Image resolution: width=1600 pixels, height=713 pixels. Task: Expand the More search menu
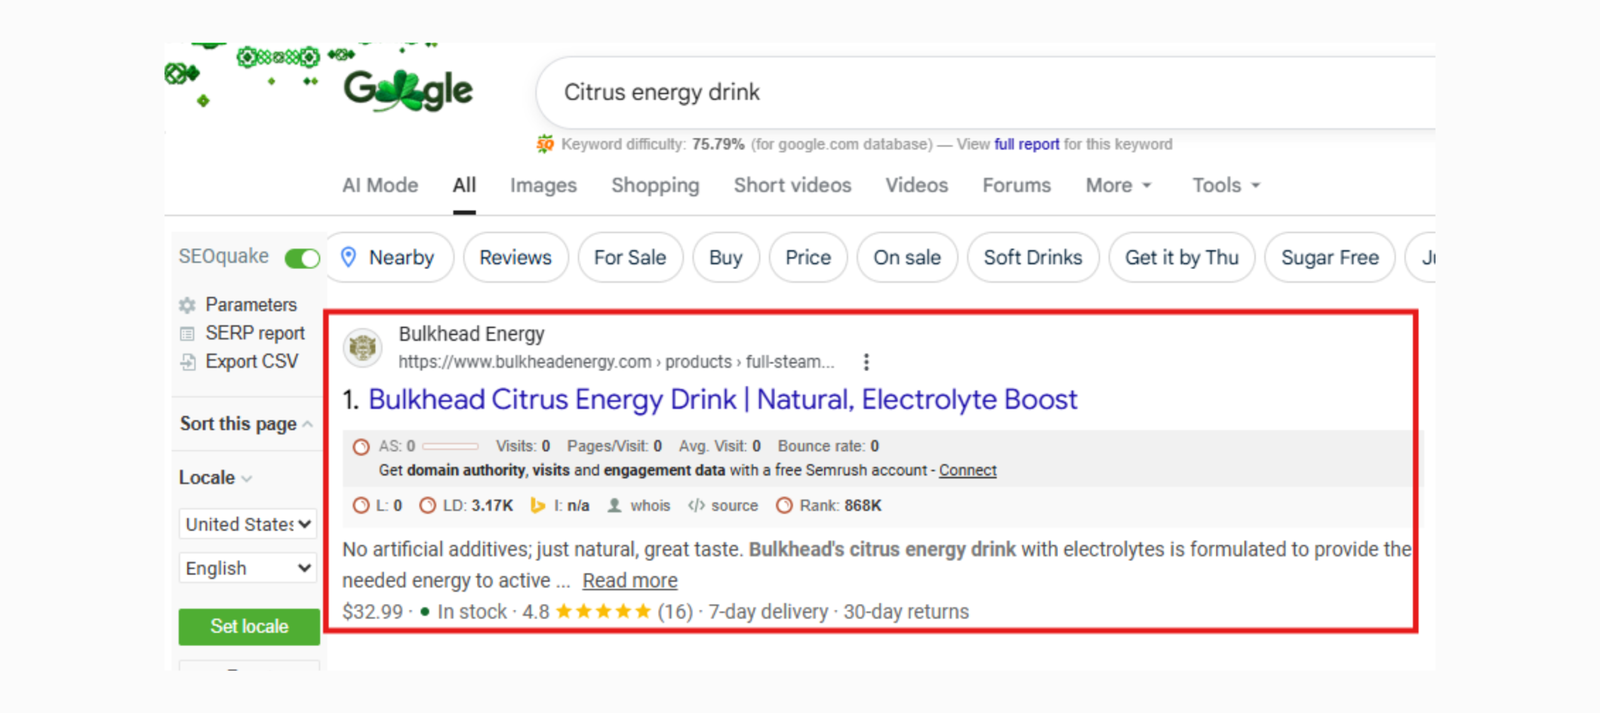pyautogui.click(x=1118, y=185)
